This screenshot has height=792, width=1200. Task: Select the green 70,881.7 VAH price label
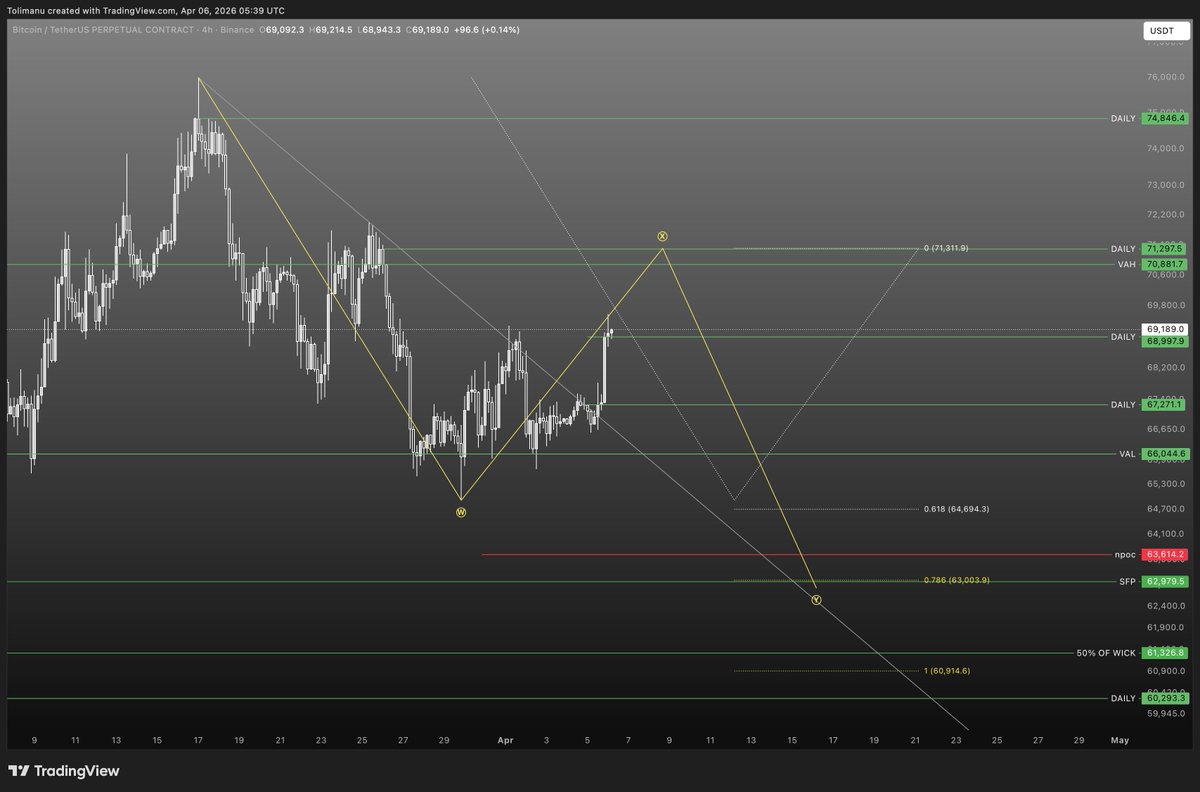click(1166, 264)
